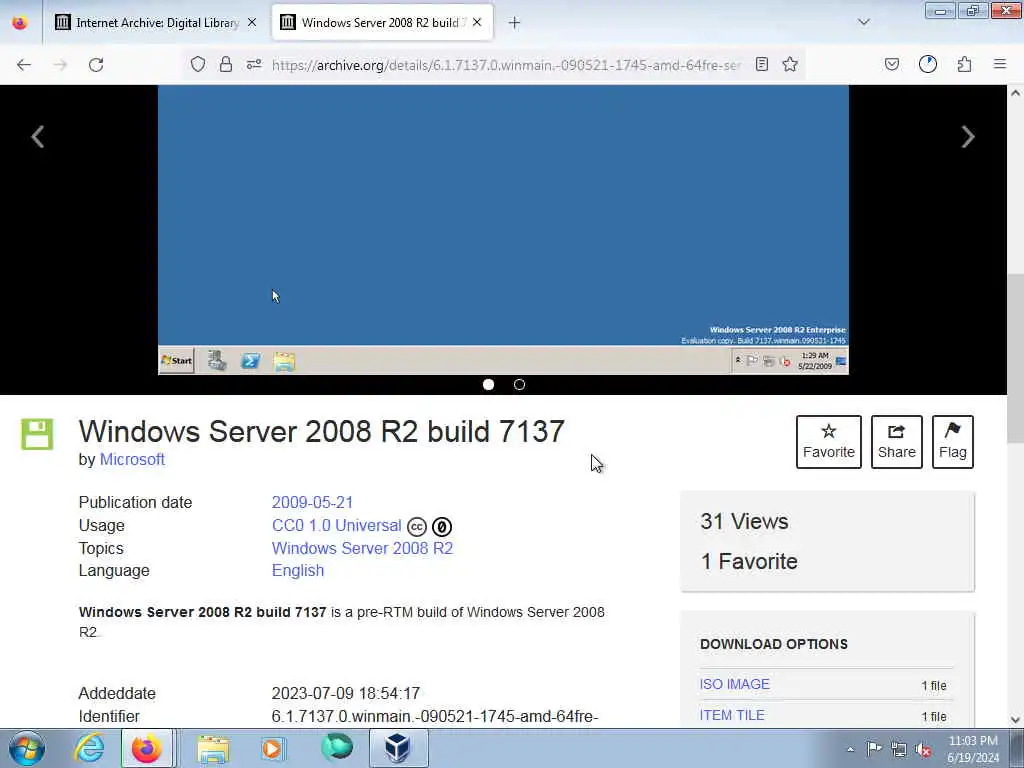Select the first carousel dot
Image resolution: width=1024 pixels, height=768 pixels.
coord(488,385)
